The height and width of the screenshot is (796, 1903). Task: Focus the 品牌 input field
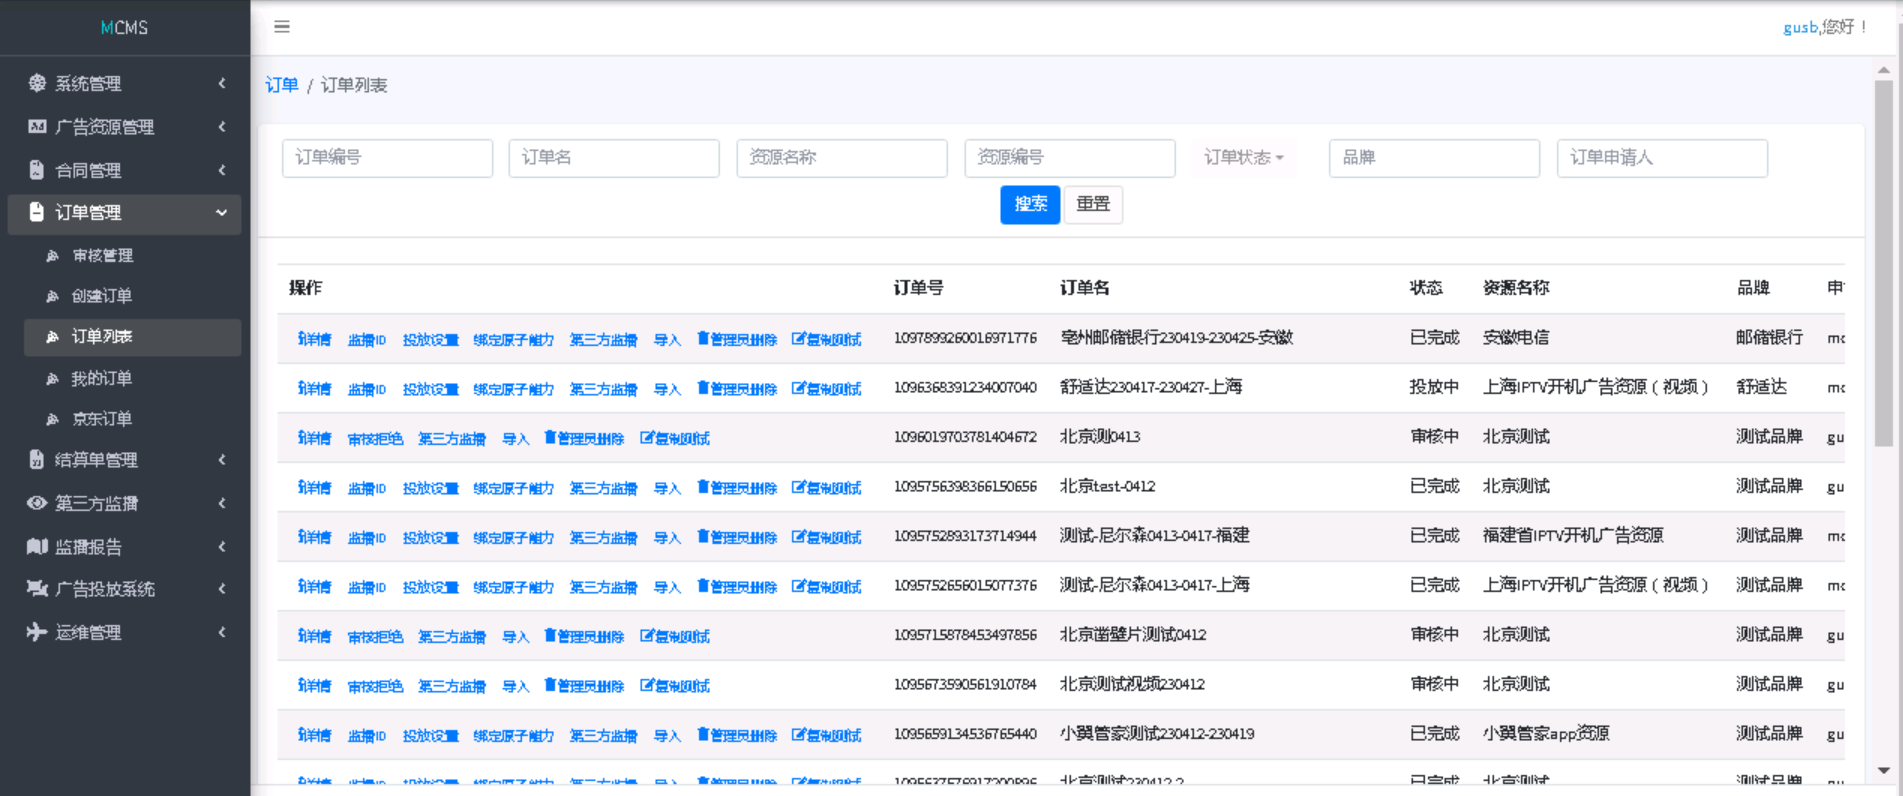pos(1434,158)
